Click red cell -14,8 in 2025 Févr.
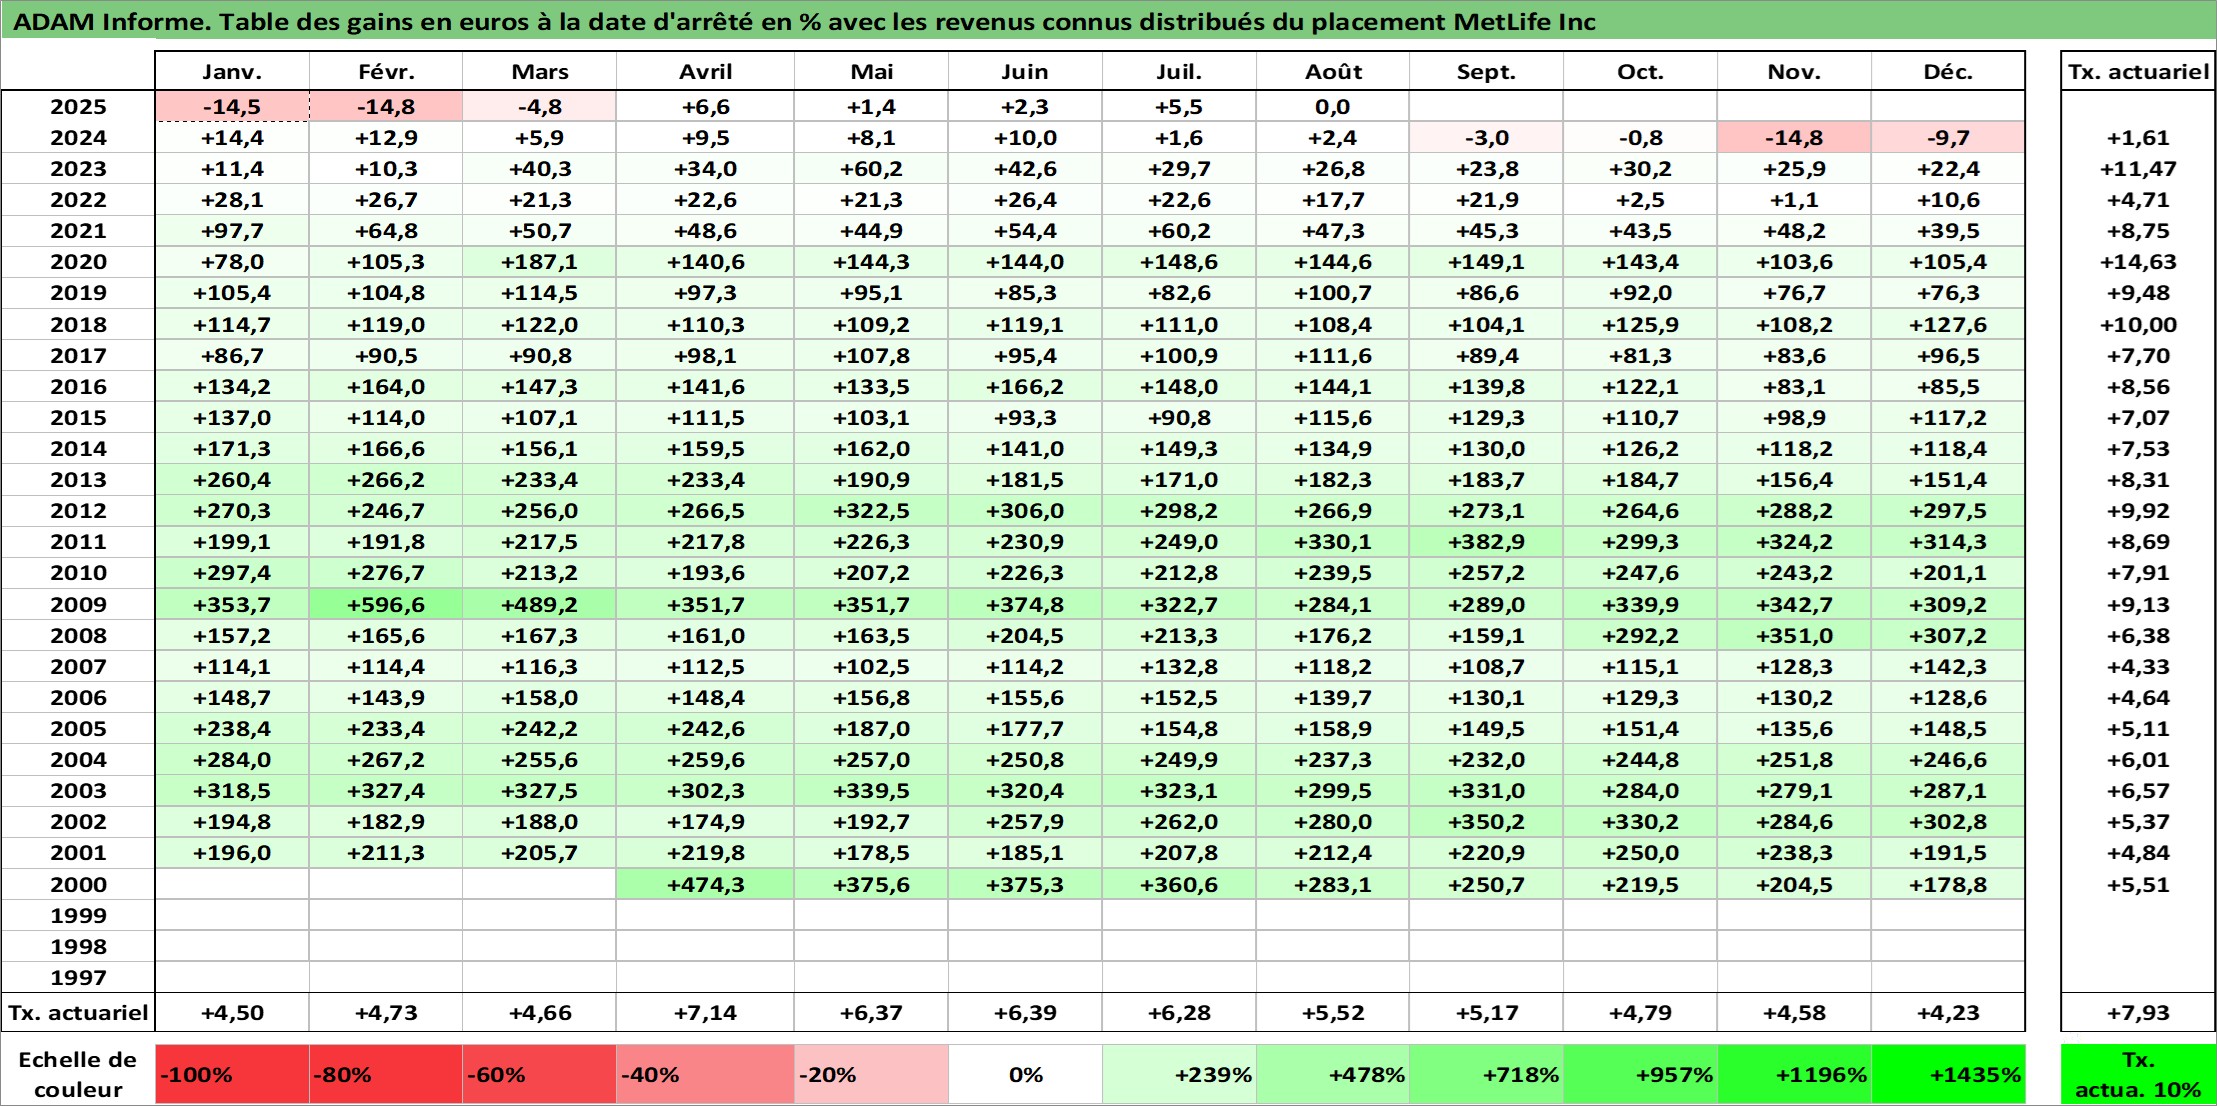 pos(386,107)
